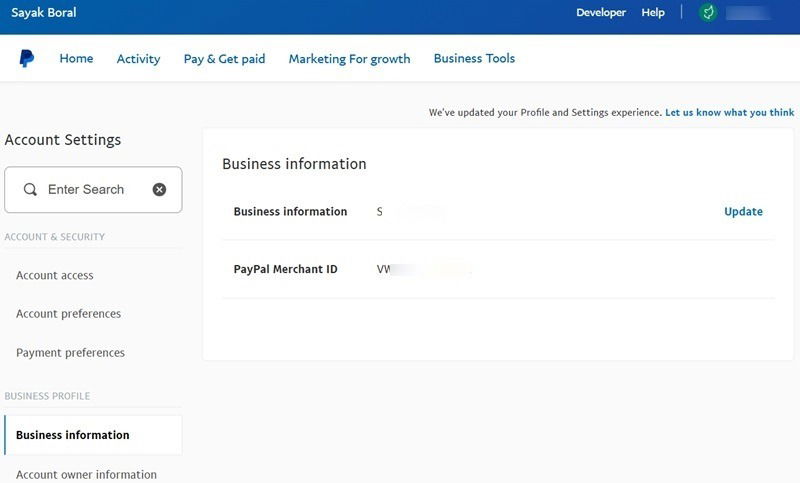Click the Developer link
The height and width of the screenshot is (483, 800).
pyautogui.click(x=601, y=13)
